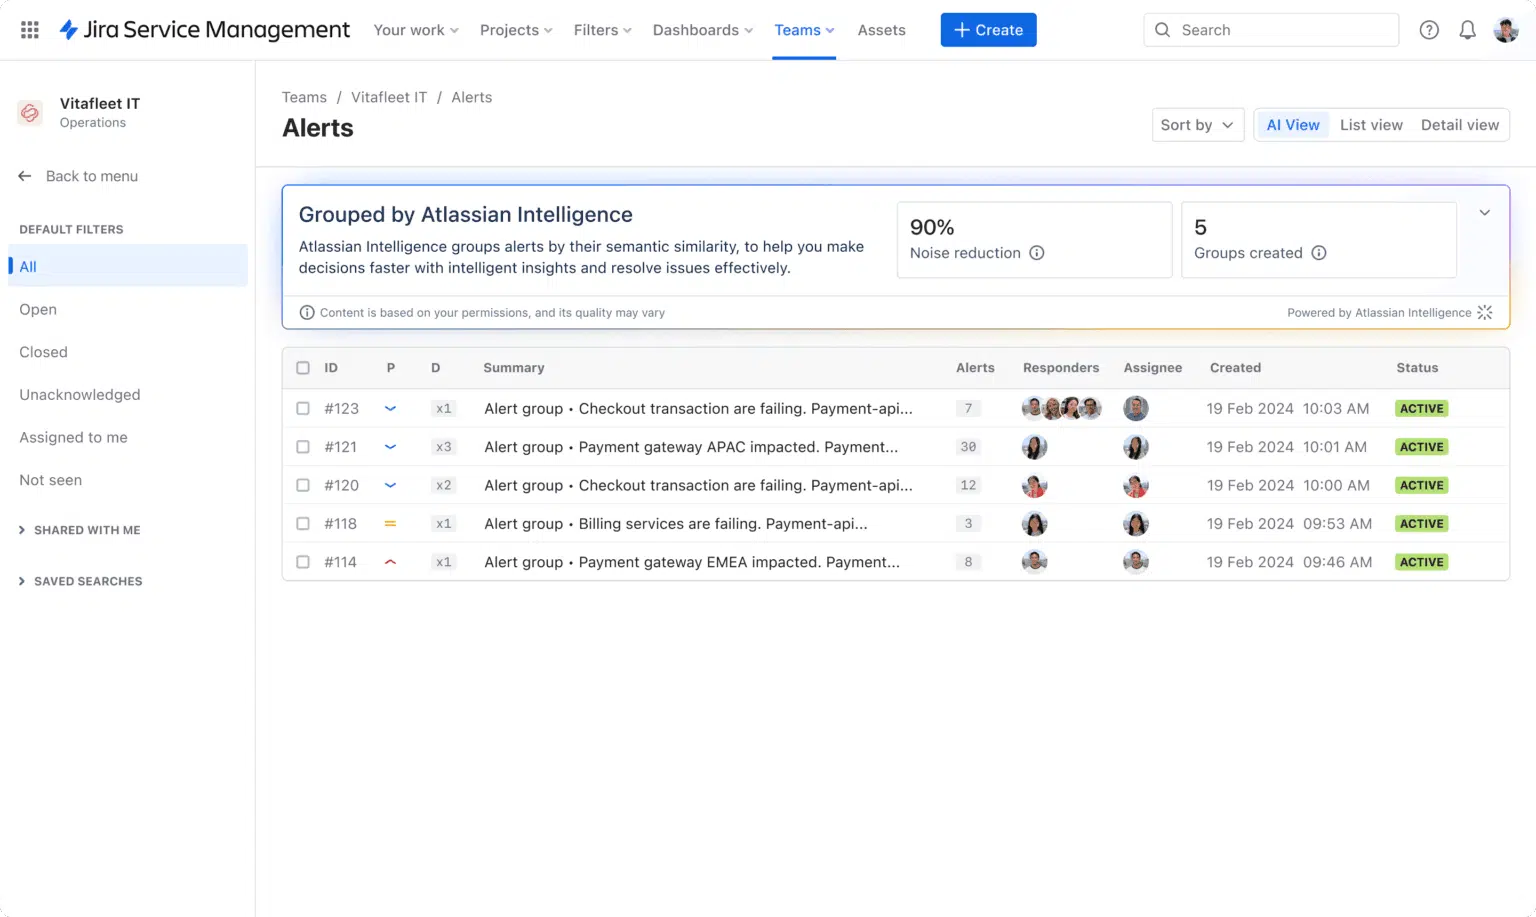Image resolution: width=1536 pixels, height=917 pixels.
Task: Tick the select-all checkbox in the table header
Action: 303,368
